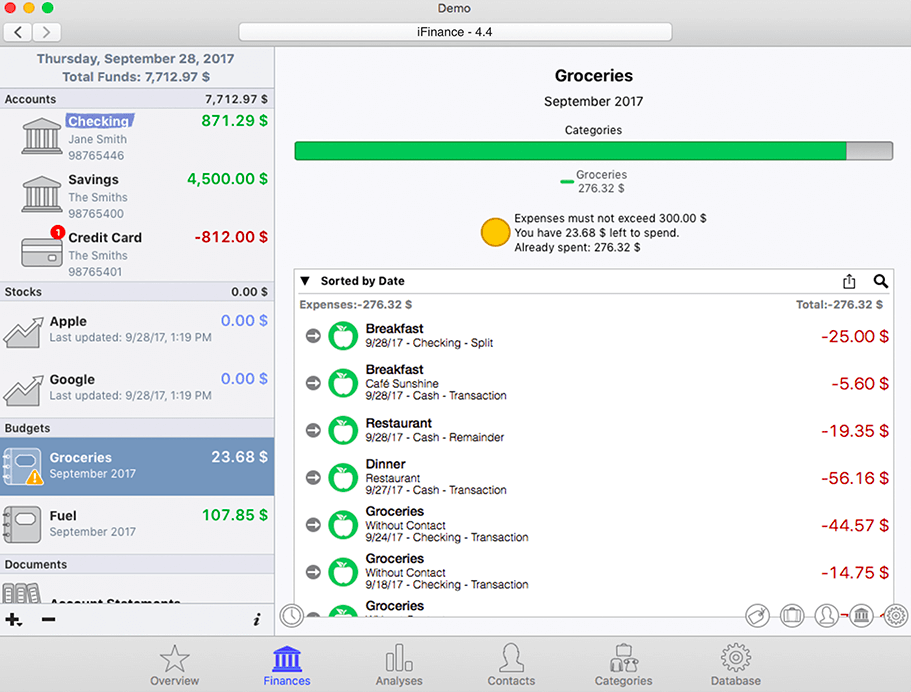Click the tag icon in bottom toolbar
This screenshot has width=911, height=692.
[758, 615]
